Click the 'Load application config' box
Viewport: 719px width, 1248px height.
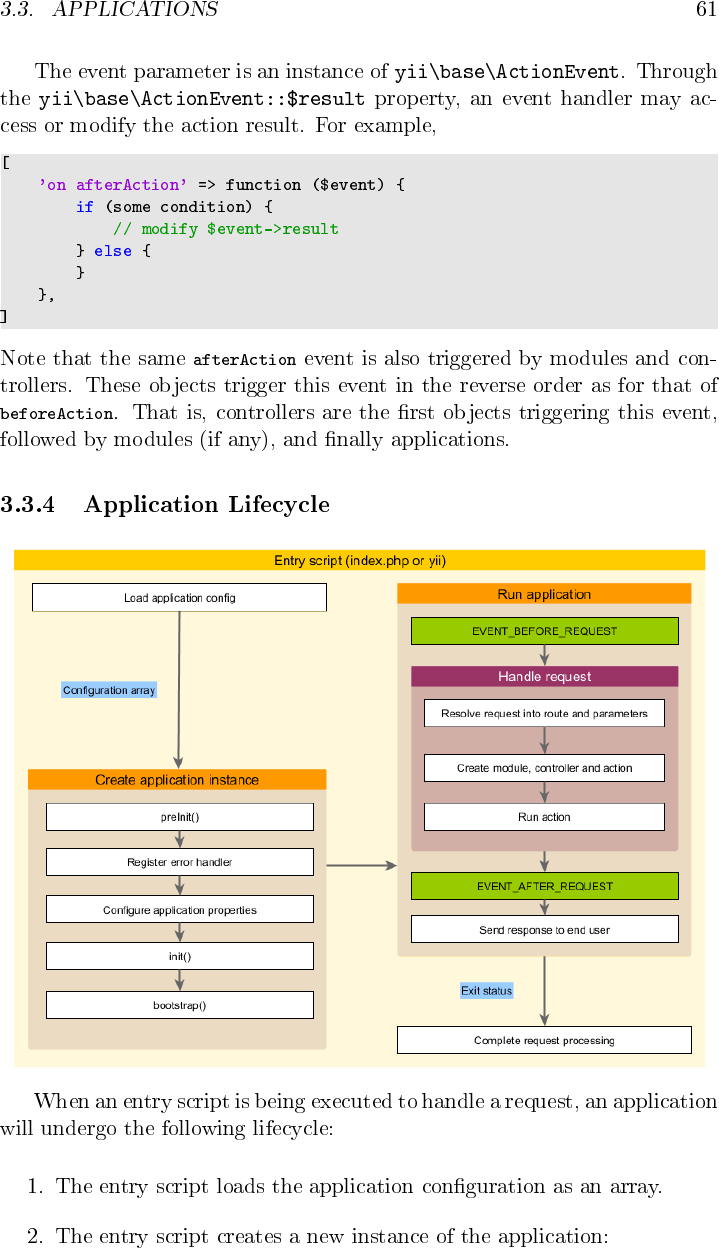[x=179, y=598]
